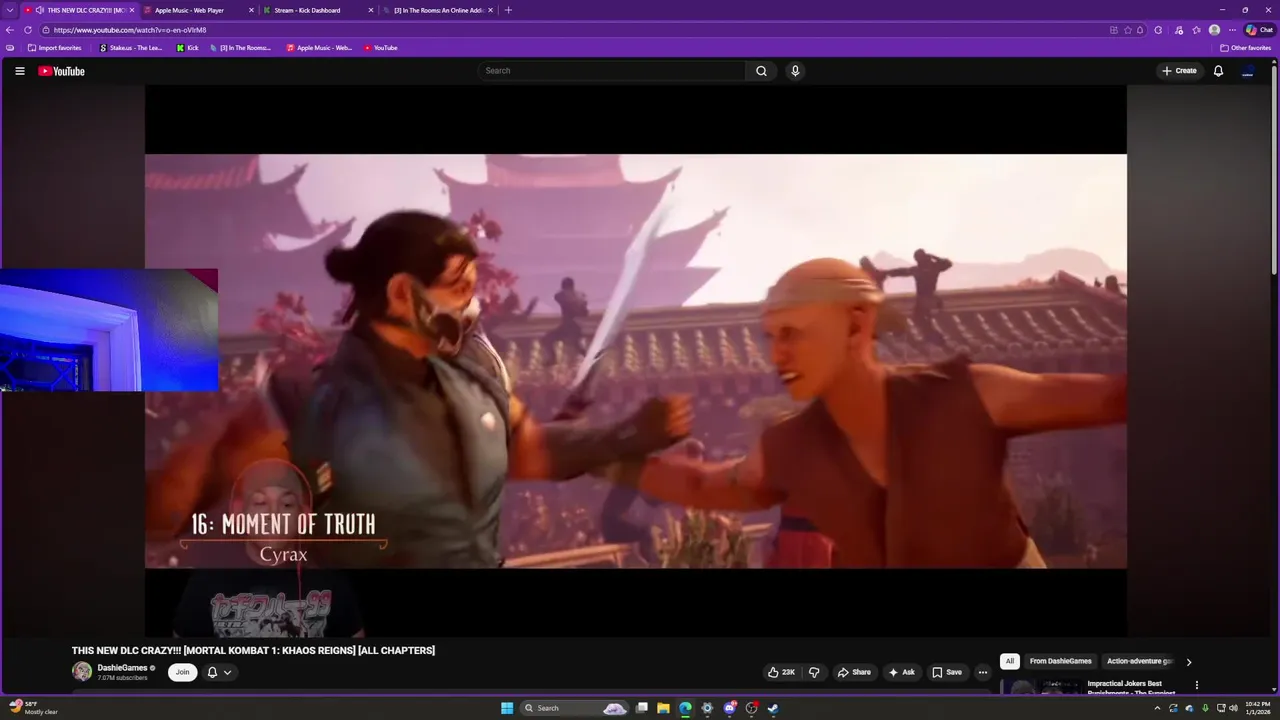Open the taskbar clock and date

1257,708
